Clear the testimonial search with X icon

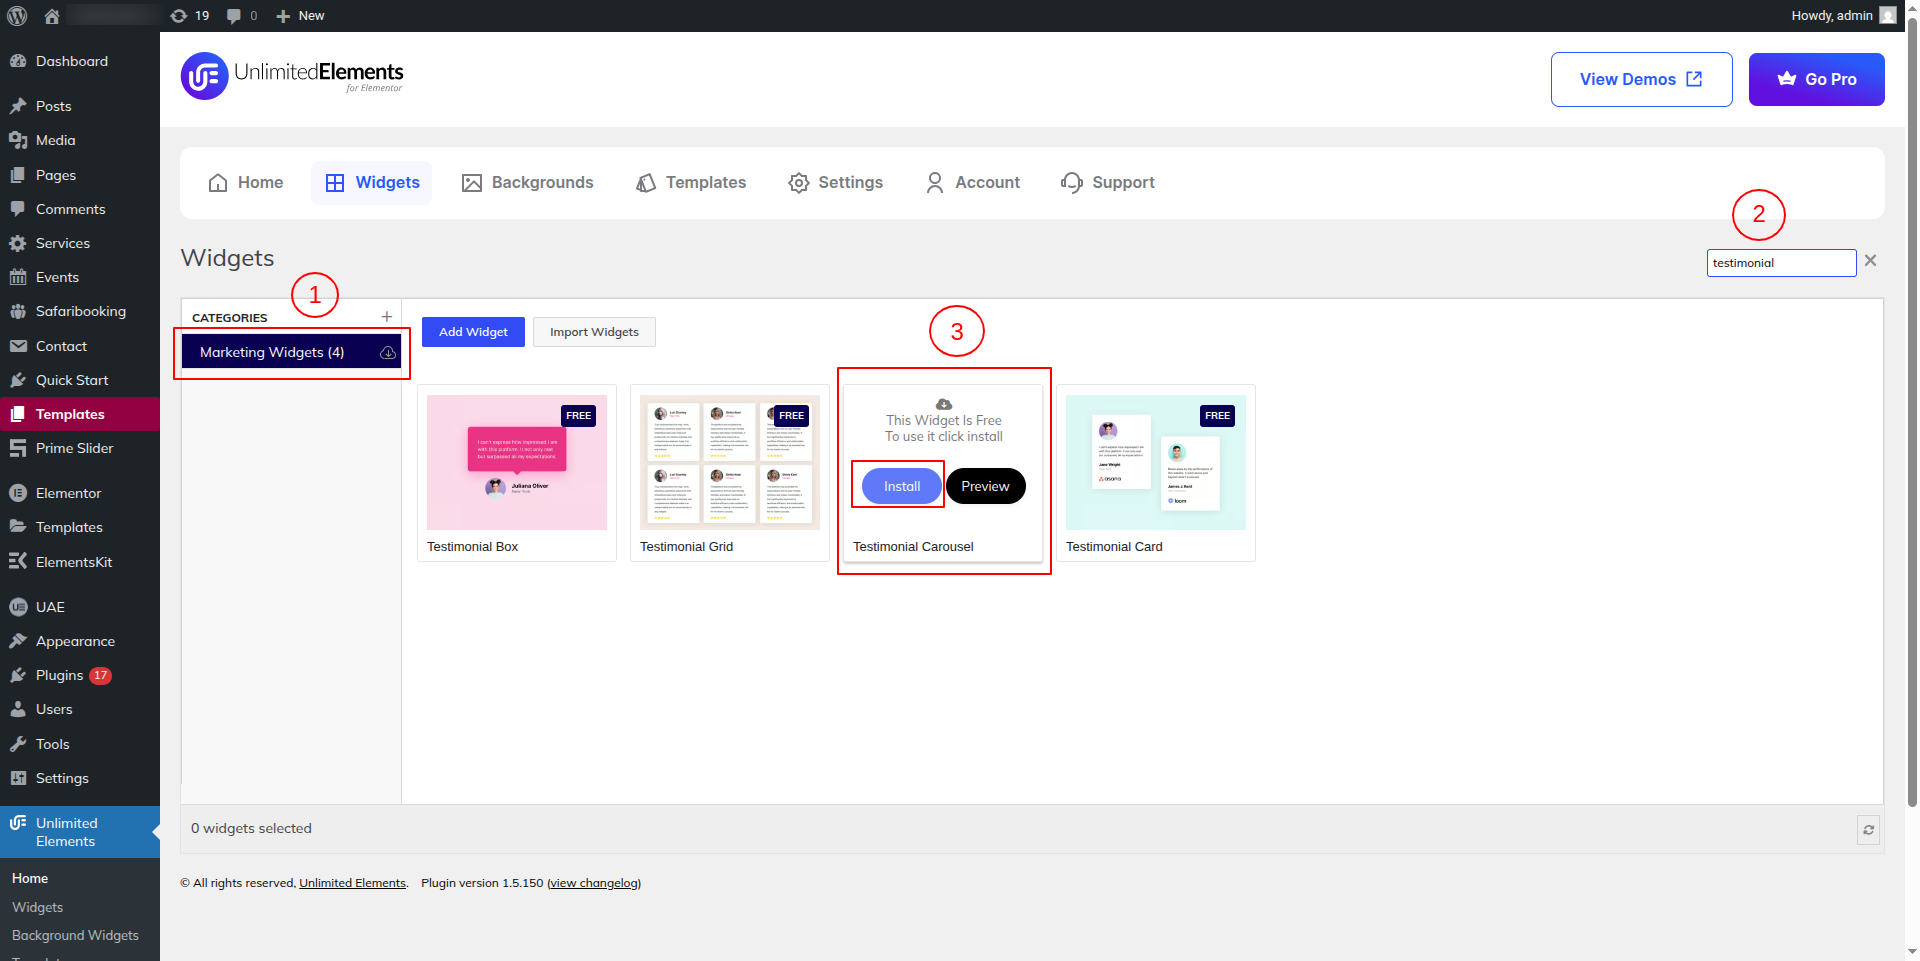[x=1870, y=261]
